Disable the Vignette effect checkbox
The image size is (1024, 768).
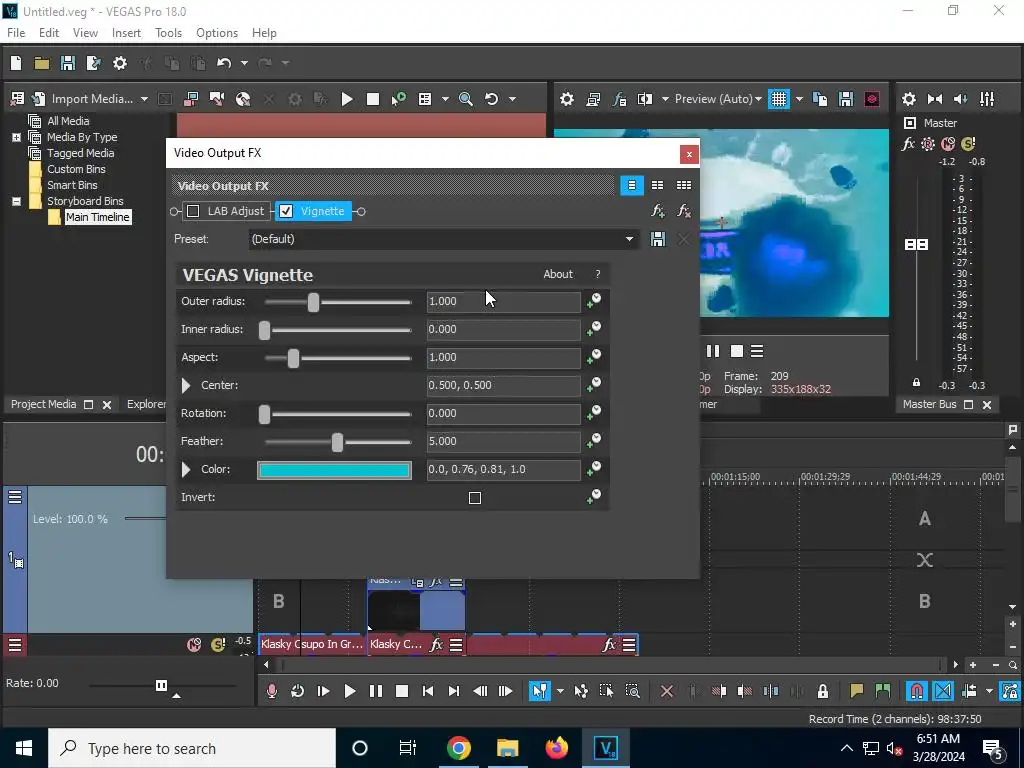point(286,211)
